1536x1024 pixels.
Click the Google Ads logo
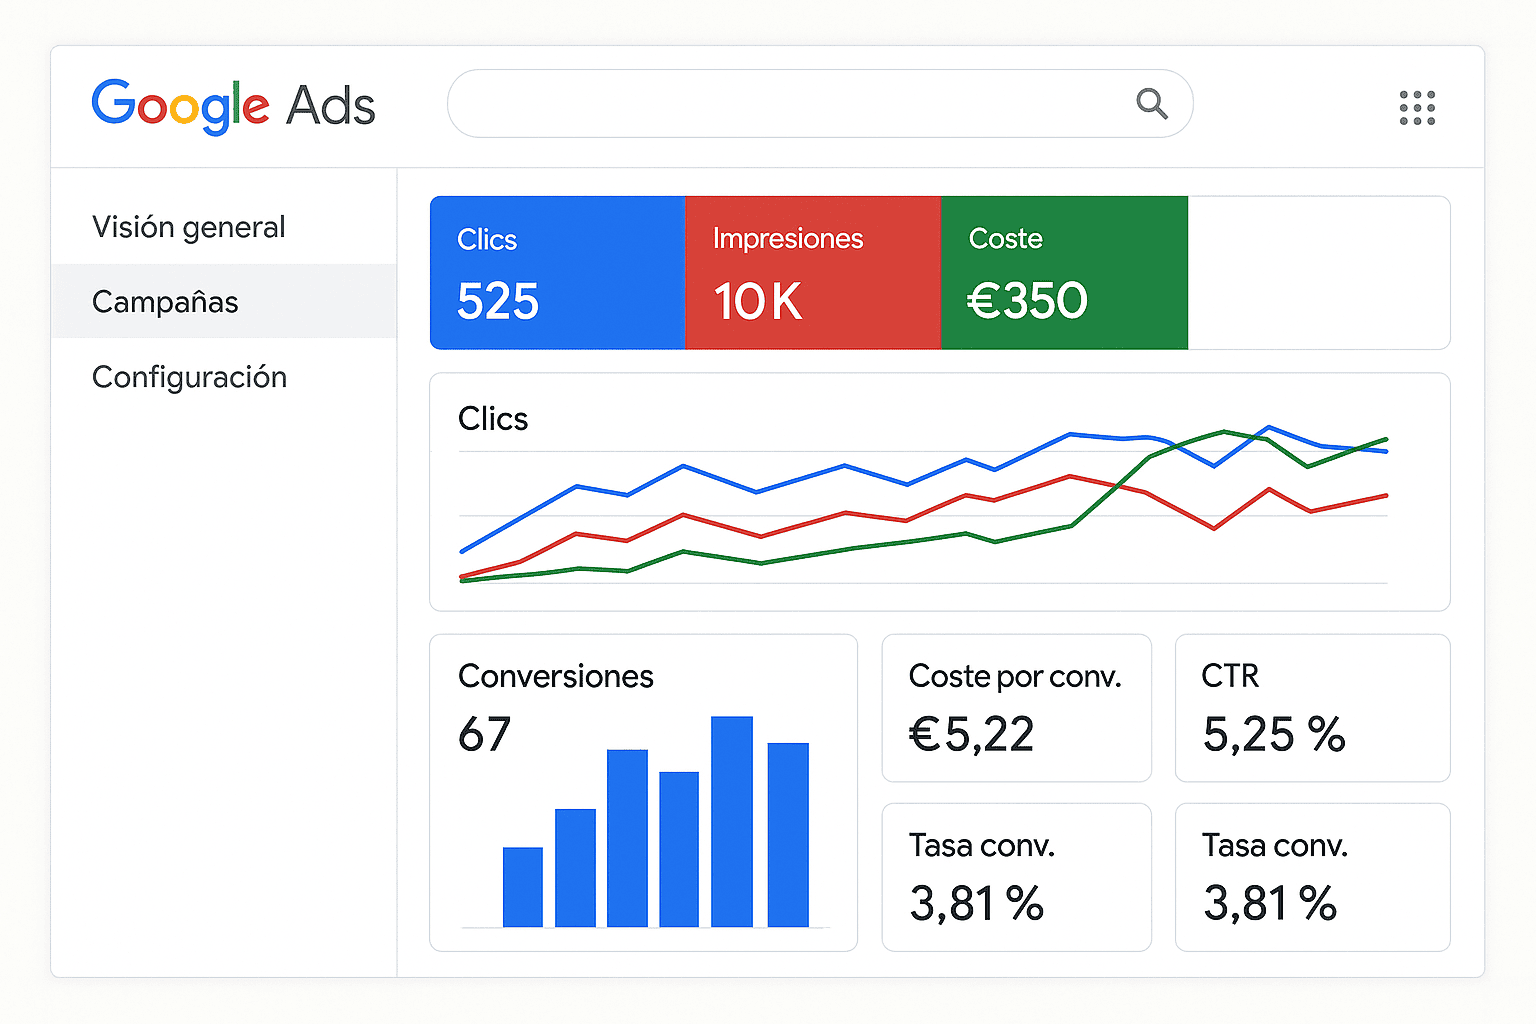coord(232,105)
